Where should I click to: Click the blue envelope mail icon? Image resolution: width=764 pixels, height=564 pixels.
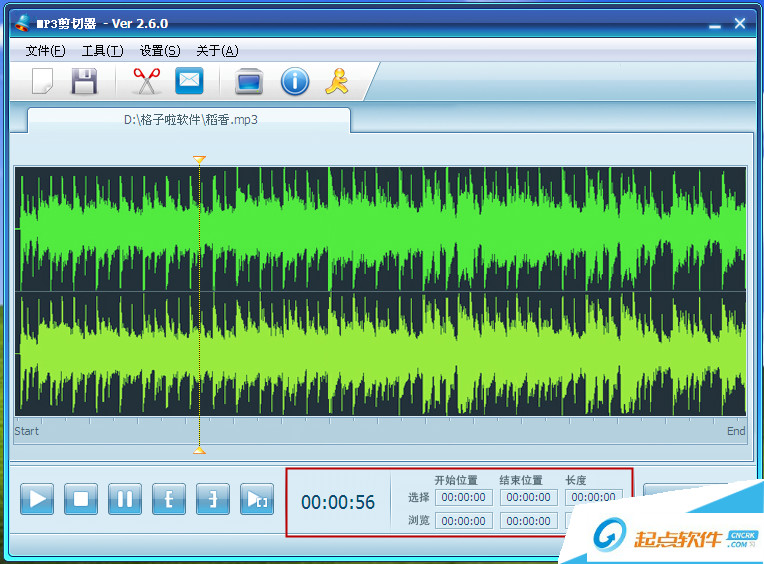click(x=189, y=80)
